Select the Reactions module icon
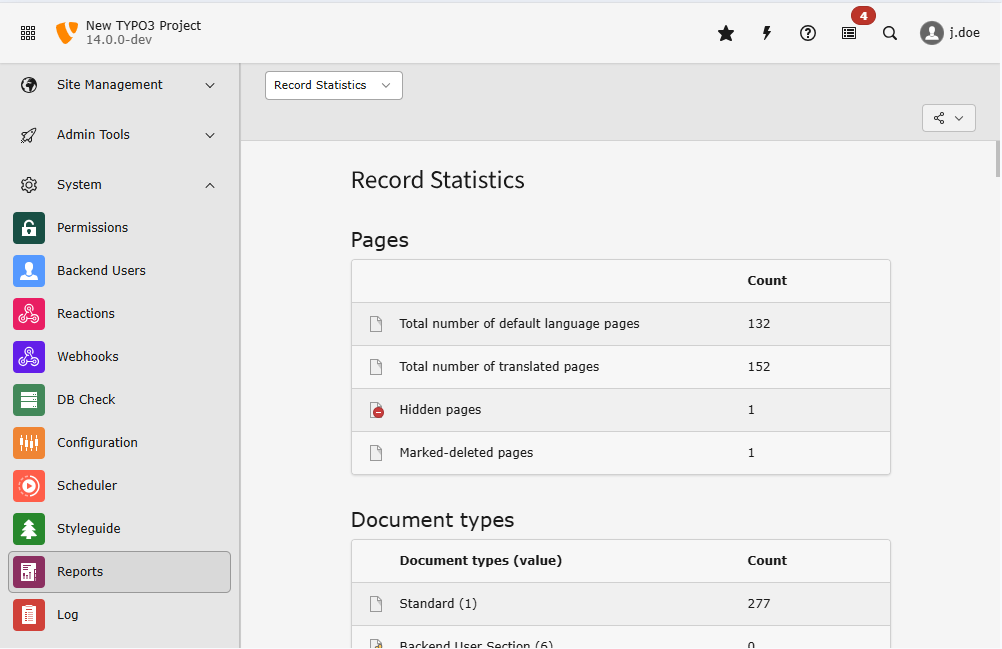Screen dimensions: 1002x649 coord(29,313)
